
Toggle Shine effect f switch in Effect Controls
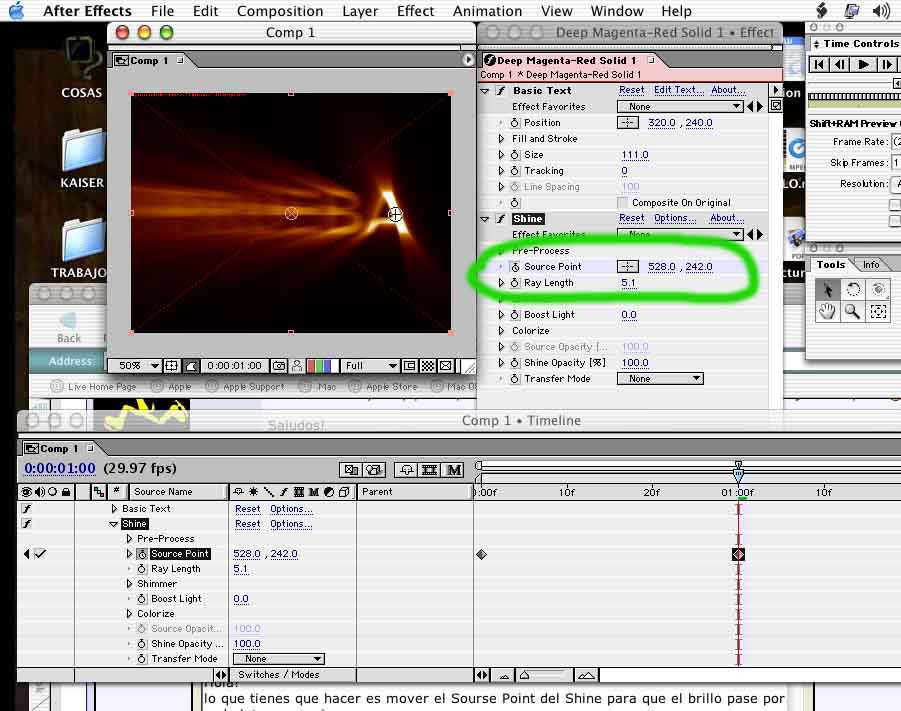point(501,218)
